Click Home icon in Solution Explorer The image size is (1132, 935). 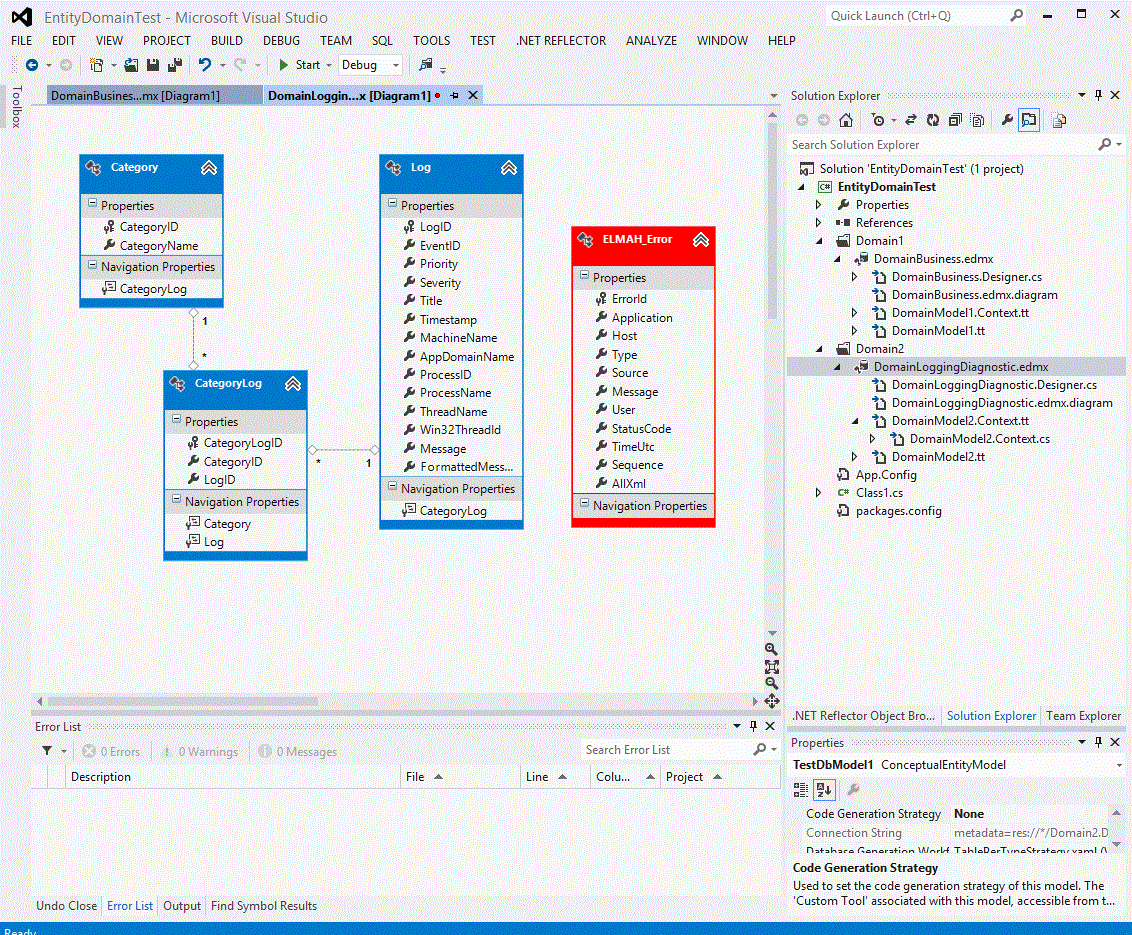pos(846,120)
